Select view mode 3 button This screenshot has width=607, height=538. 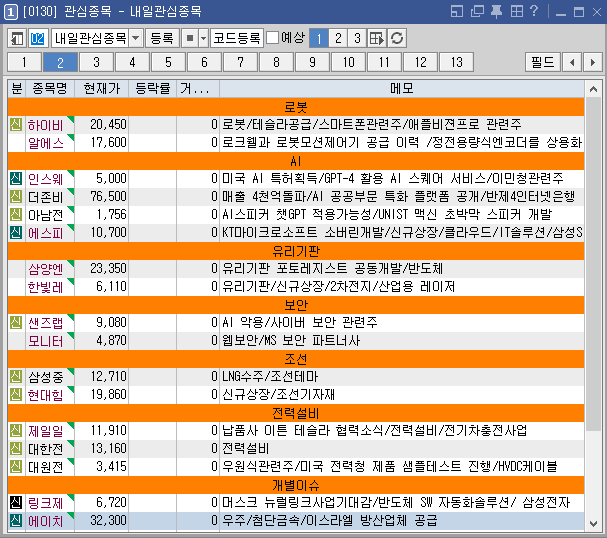357,38
